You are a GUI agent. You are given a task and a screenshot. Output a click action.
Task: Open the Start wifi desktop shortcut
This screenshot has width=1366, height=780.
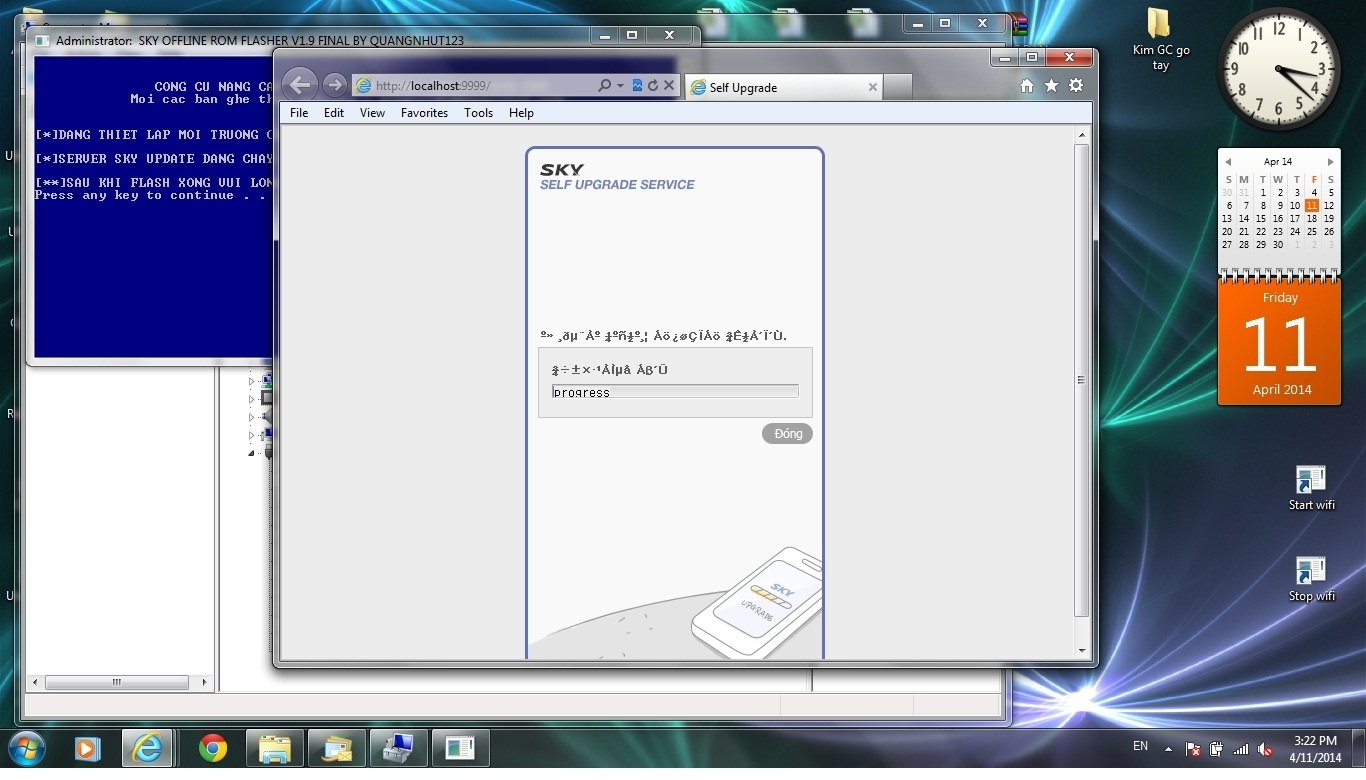(x=1310, y=487)
